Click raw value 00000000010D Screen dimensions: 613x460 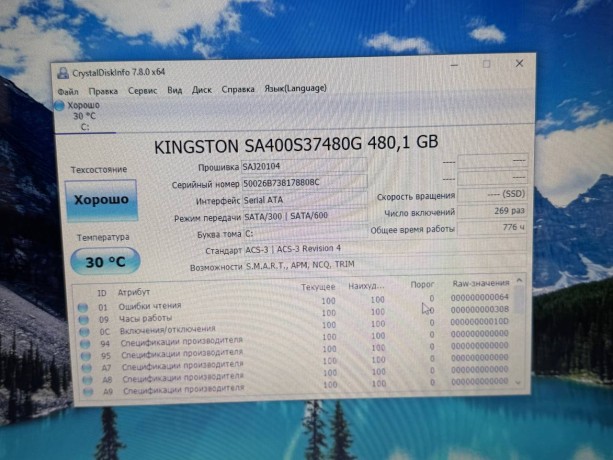[480, 322]
